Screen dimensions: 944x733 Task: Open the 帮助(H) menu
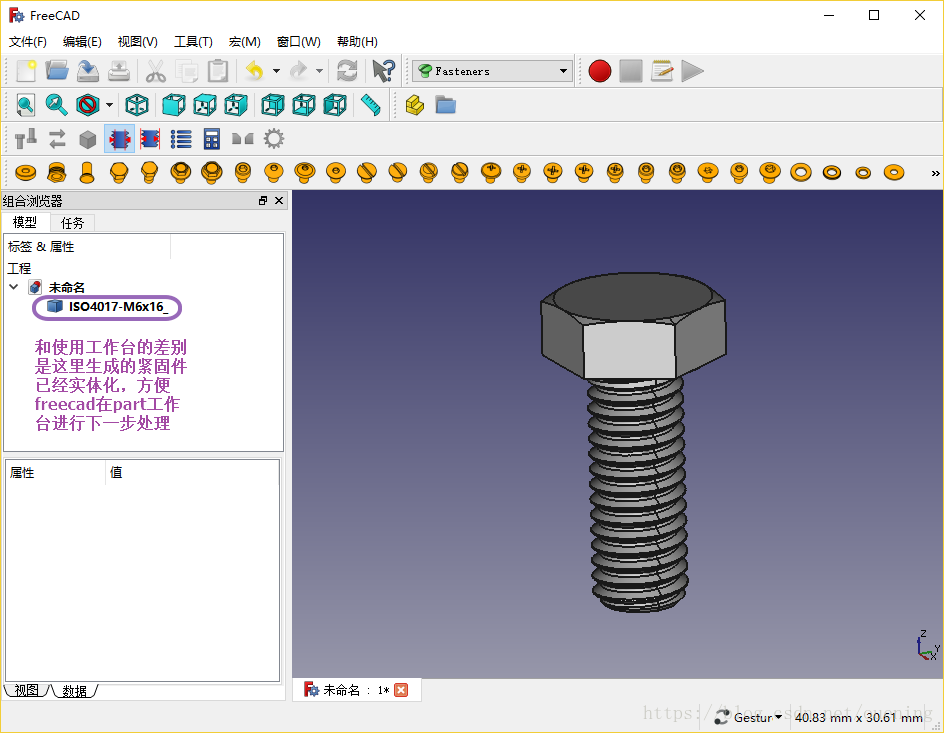pyautogui.click(x=357, y=42)
